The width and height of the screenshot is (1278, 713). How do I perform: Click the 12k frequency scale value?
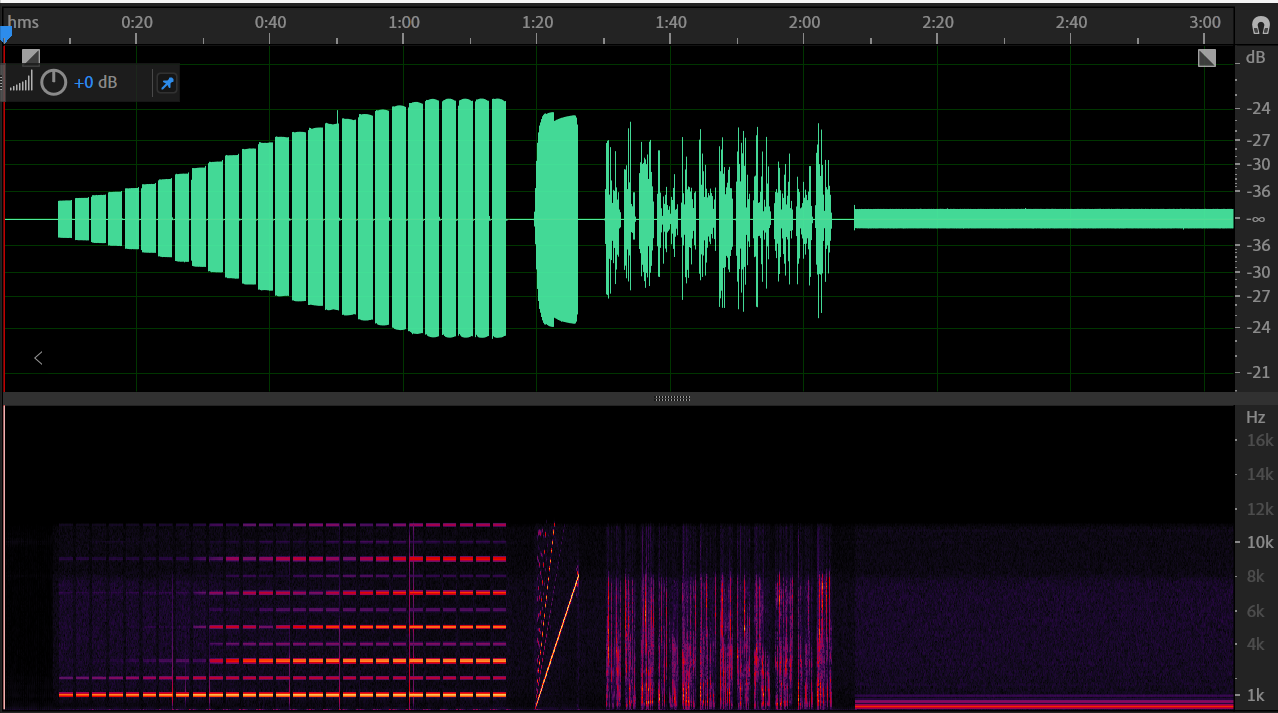1260,508
